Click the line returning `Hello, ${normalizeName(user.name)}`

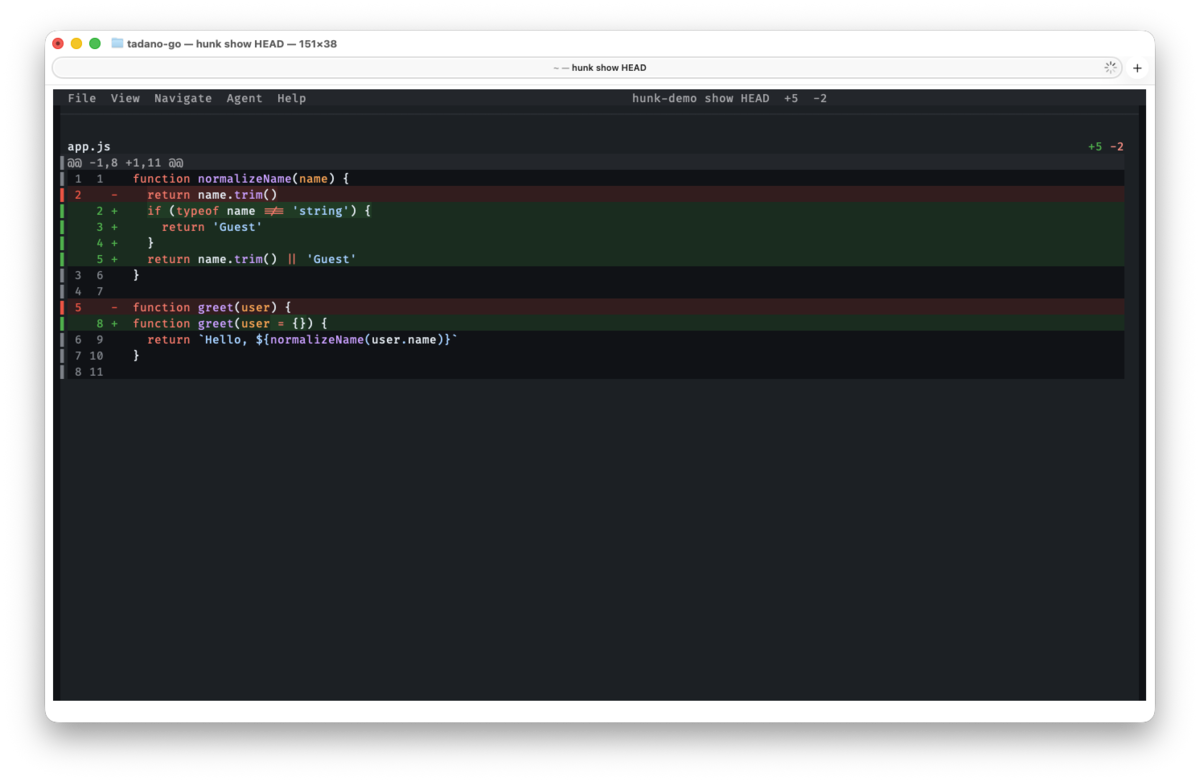(x=592, y=339)
